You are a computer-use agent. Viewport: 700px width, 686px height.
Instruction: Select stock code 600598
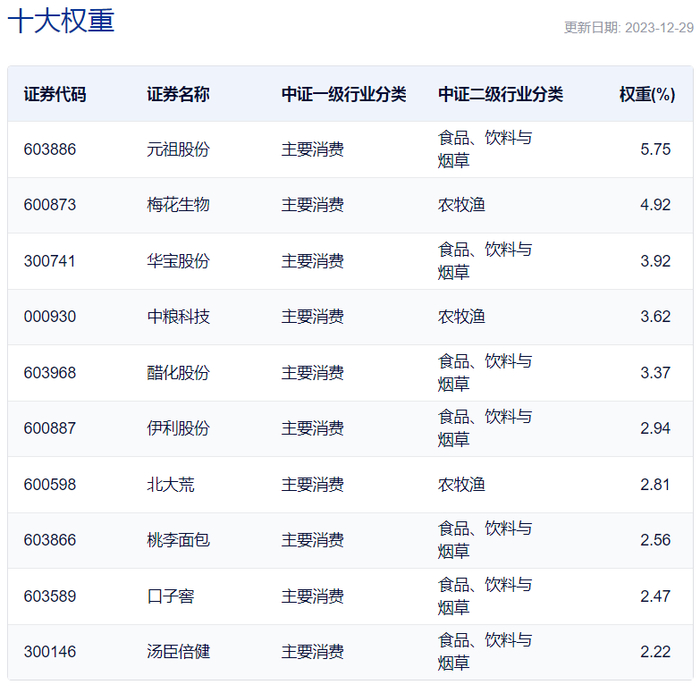(x=50, y=485)
